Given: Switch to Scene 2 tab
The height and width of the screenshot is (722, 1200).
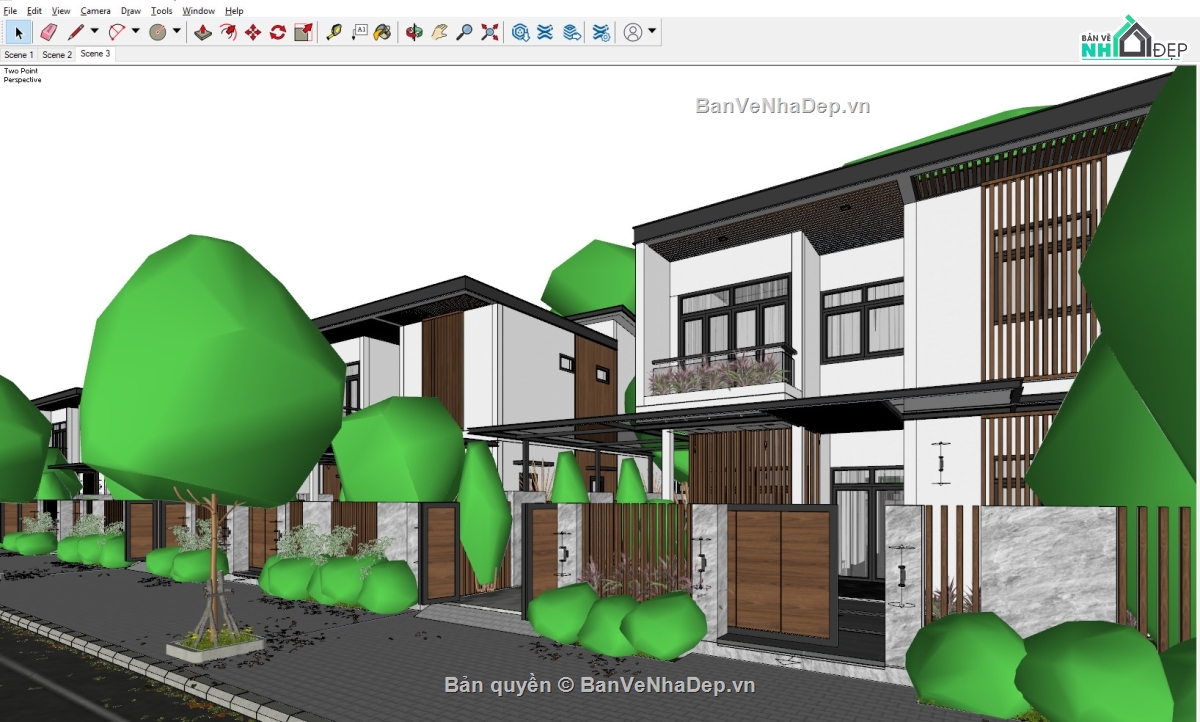Looking at the screenshot, I should 56,54.
